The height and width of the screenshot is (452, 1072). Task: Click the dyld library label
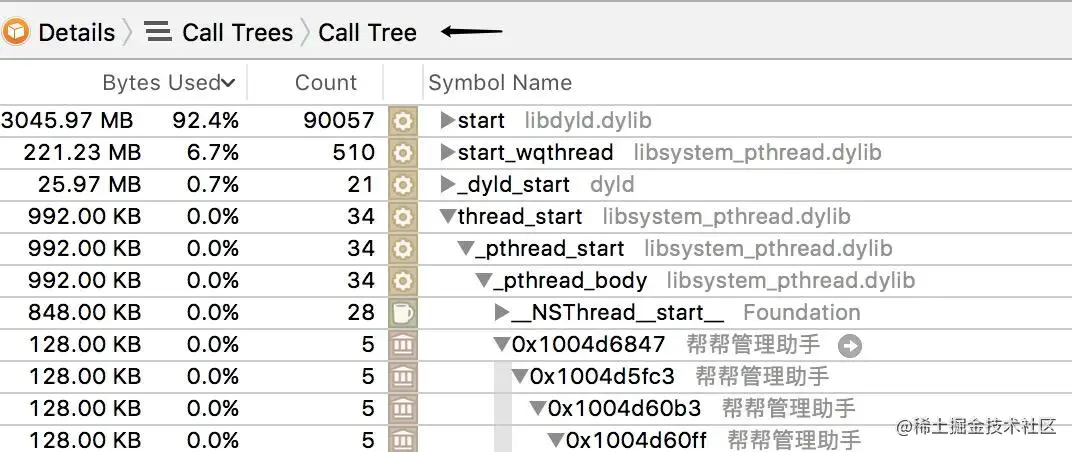coord(612,185)
